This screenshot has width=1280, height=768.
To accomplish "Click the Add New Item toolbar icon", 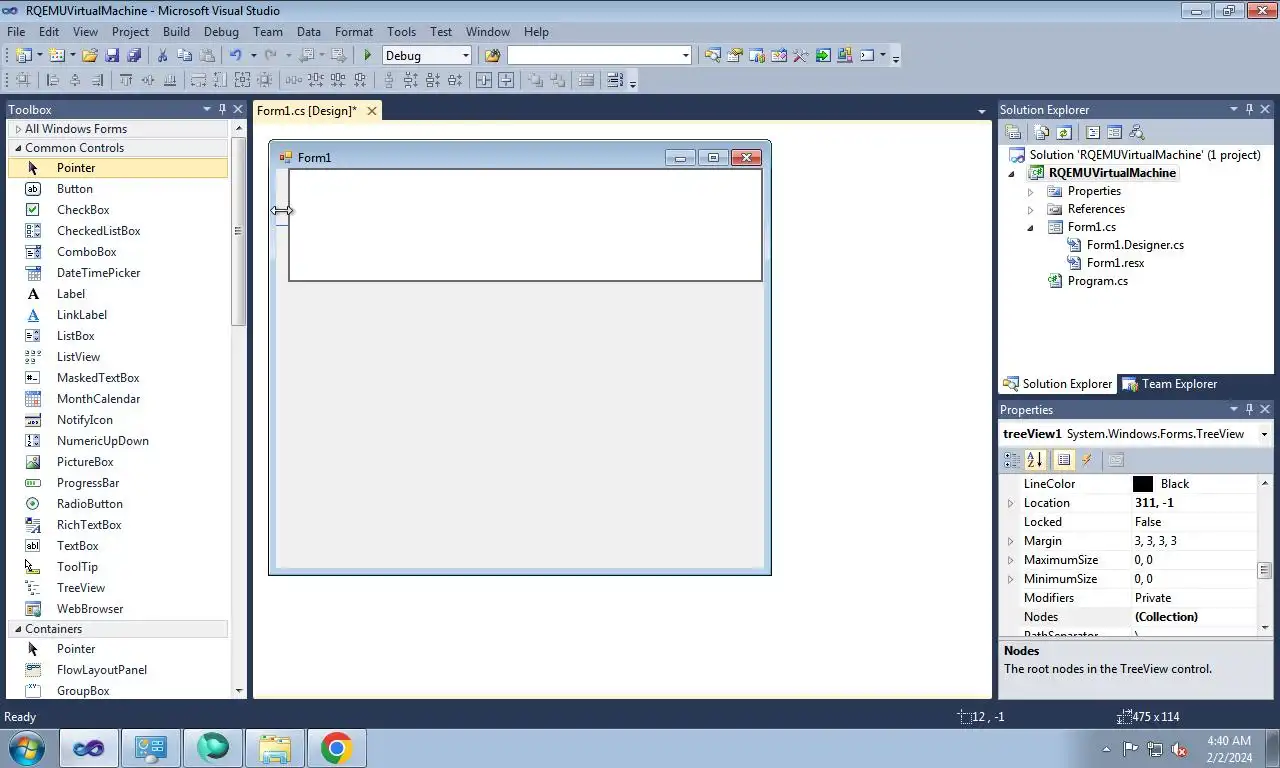I will (x=56, y=56).
